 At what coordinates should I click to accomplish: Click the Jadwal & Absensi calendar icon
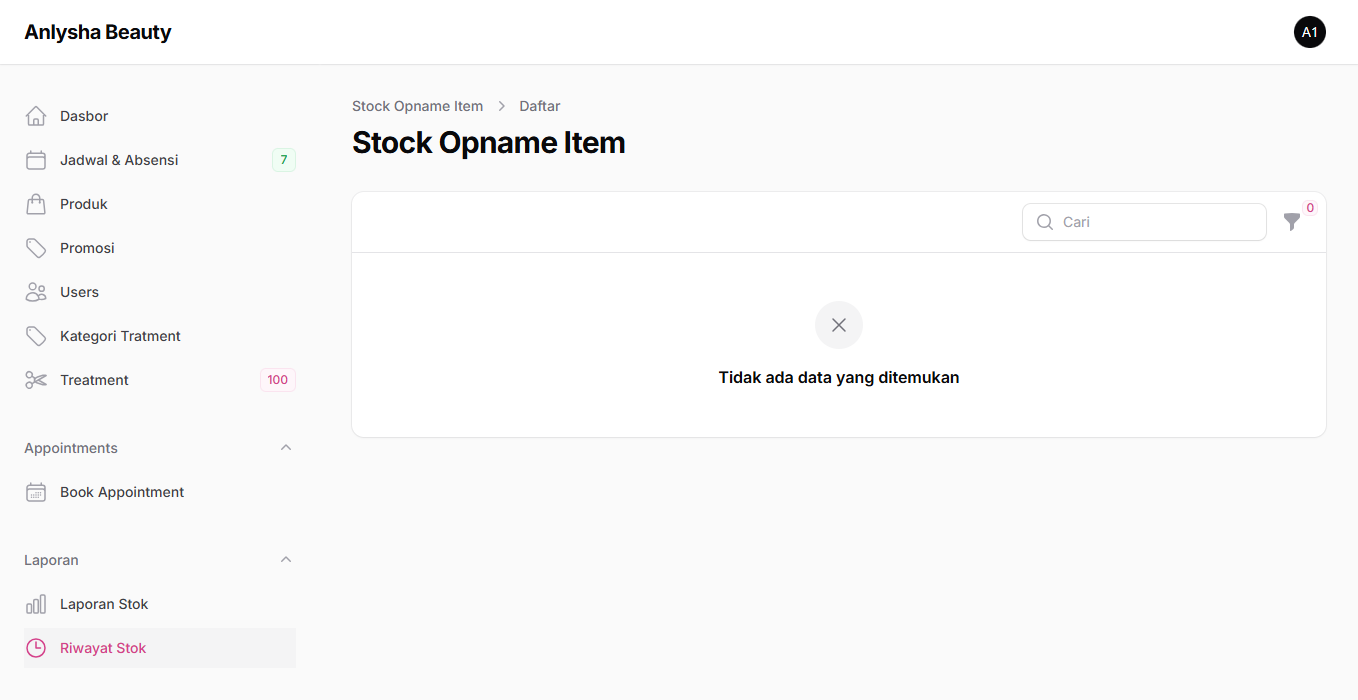pyautogui.click(x=36, y=160)
